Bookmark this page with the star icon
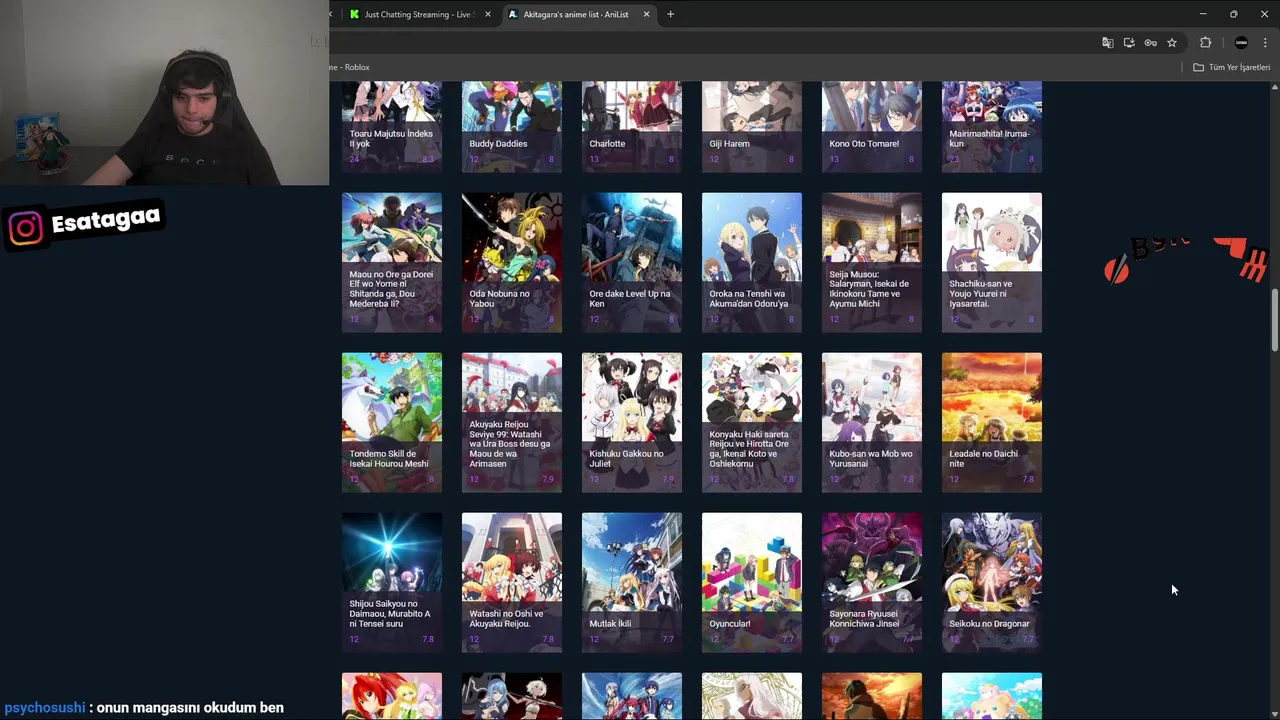This screenshot has height=720, width=1280. pyautogui.click(x=1172, y=42)
